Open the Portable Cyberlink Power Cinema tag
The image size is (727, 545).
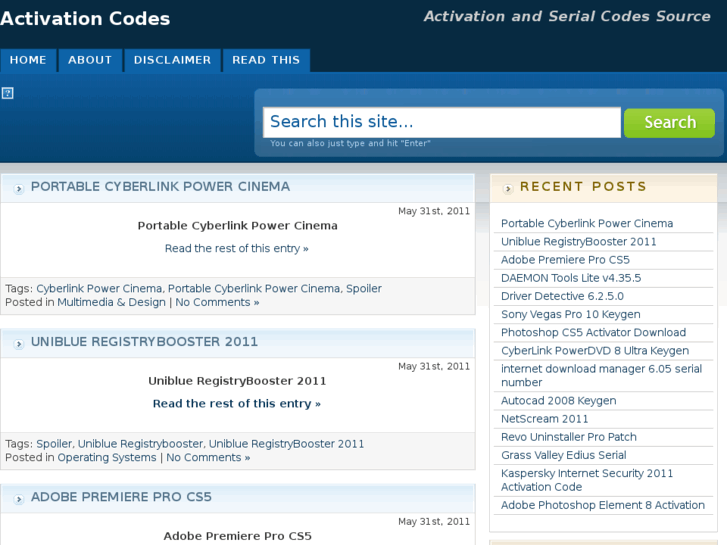tap(254, 289)
